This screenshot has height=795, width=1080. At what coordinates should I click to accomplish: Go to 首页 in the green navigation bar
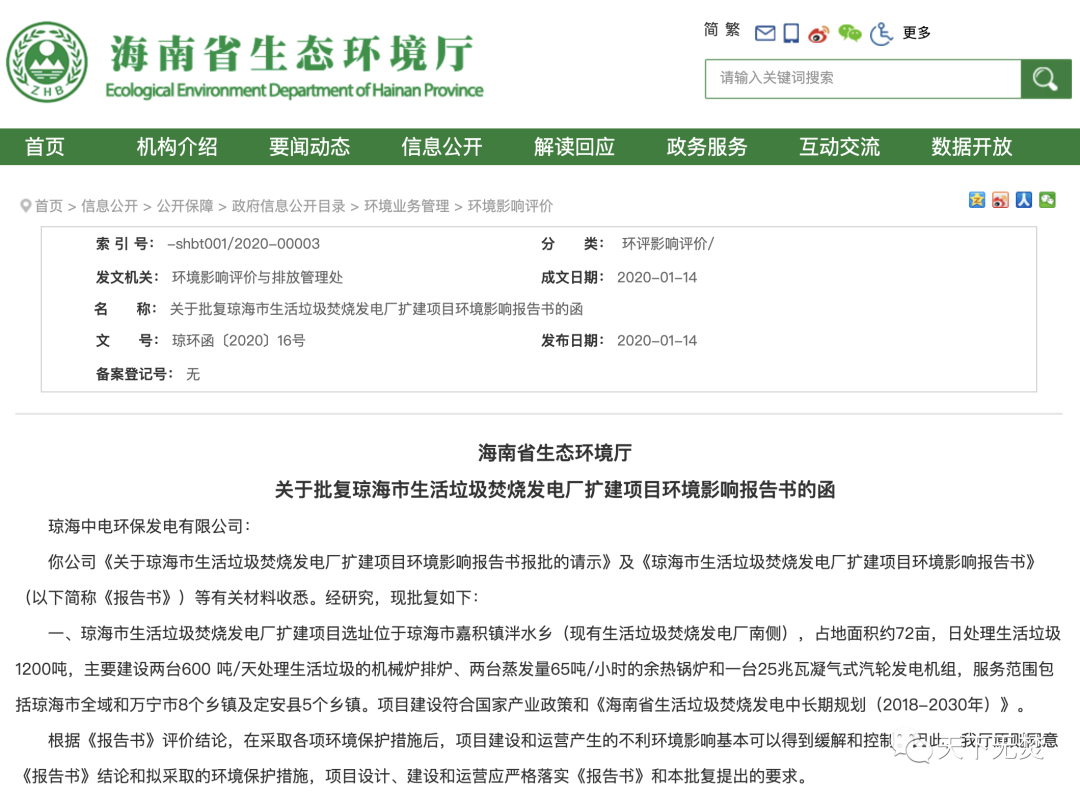pos(45,147)
